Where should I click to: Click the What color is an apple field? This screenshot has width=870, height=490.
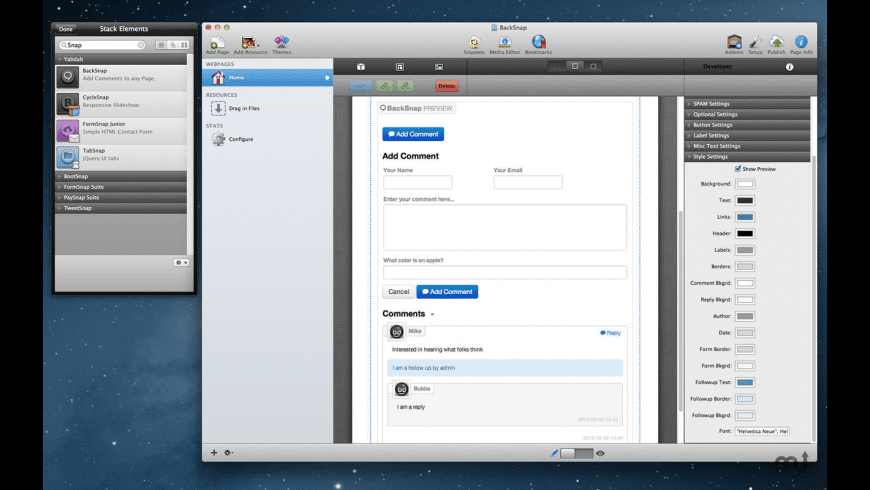click(505, 272)
